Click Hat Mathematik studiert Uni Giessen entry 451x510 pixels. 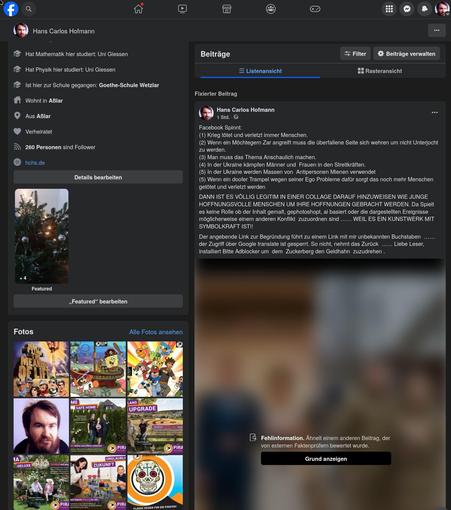[x=76, y=54]
